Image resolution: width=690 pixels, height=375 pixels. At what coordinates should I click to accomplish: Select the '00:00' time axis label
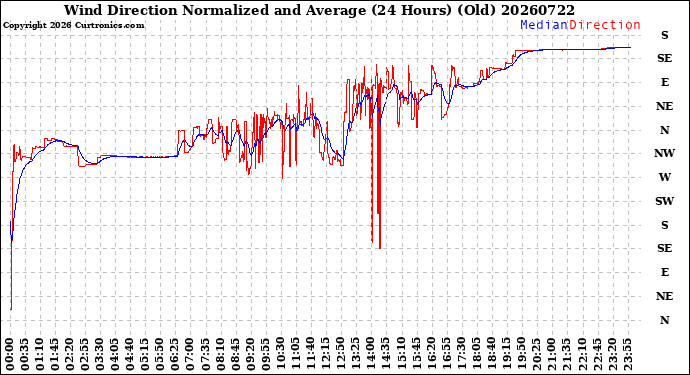(10, 355)
